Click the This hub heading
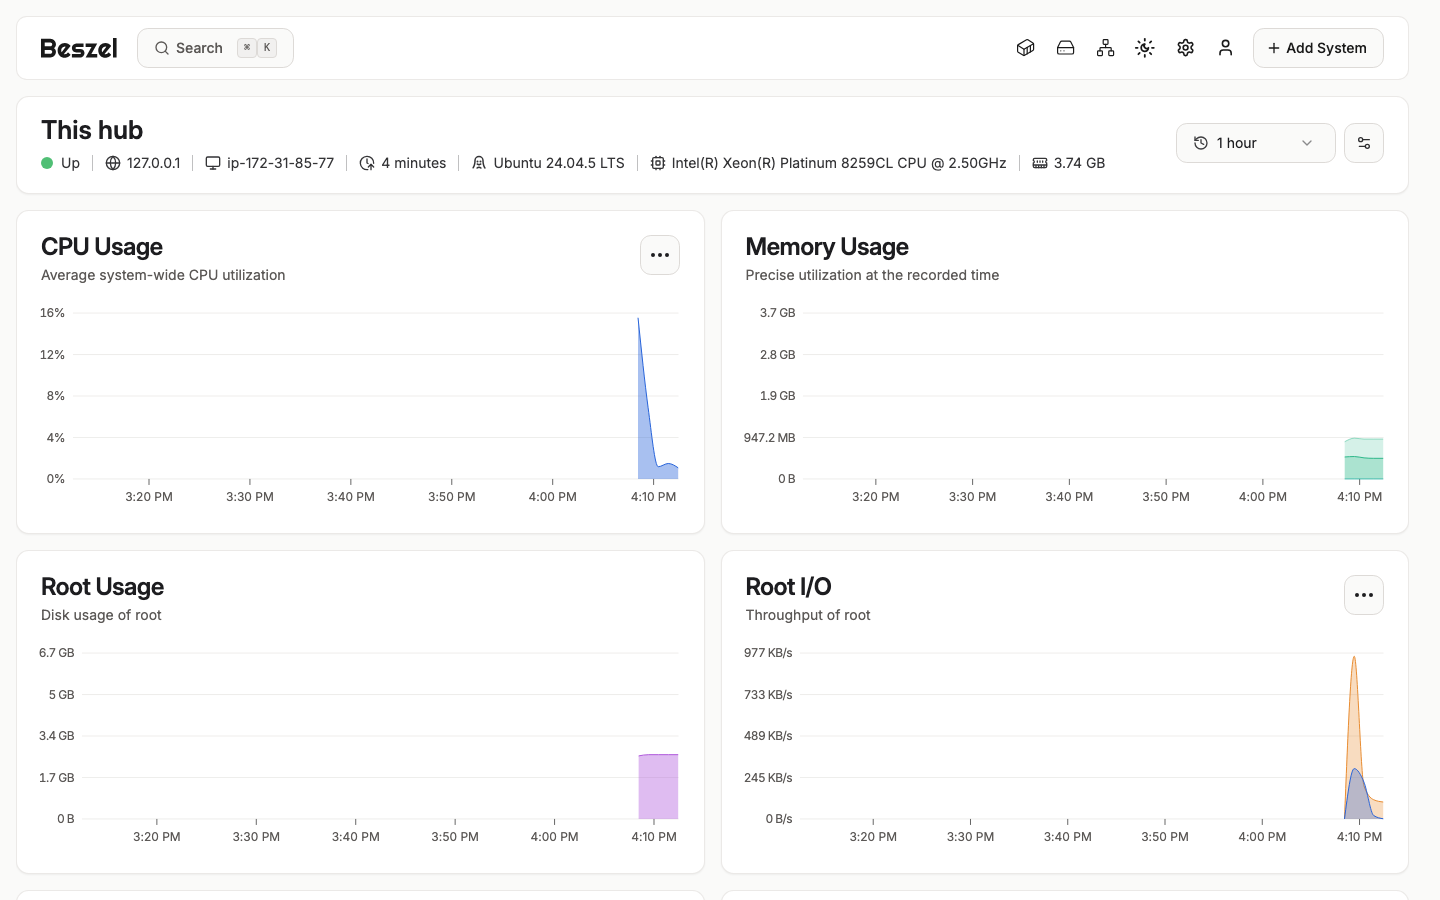 click(92, 130)
